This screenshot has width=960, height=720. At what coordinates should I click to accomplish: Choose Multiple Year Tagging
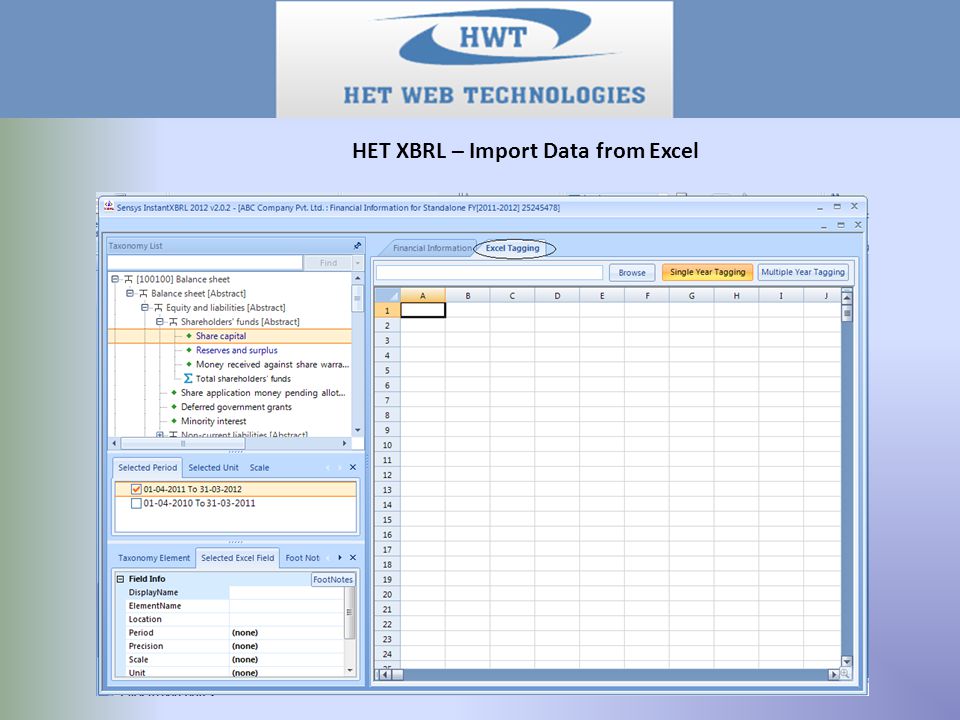coord(803,272)
